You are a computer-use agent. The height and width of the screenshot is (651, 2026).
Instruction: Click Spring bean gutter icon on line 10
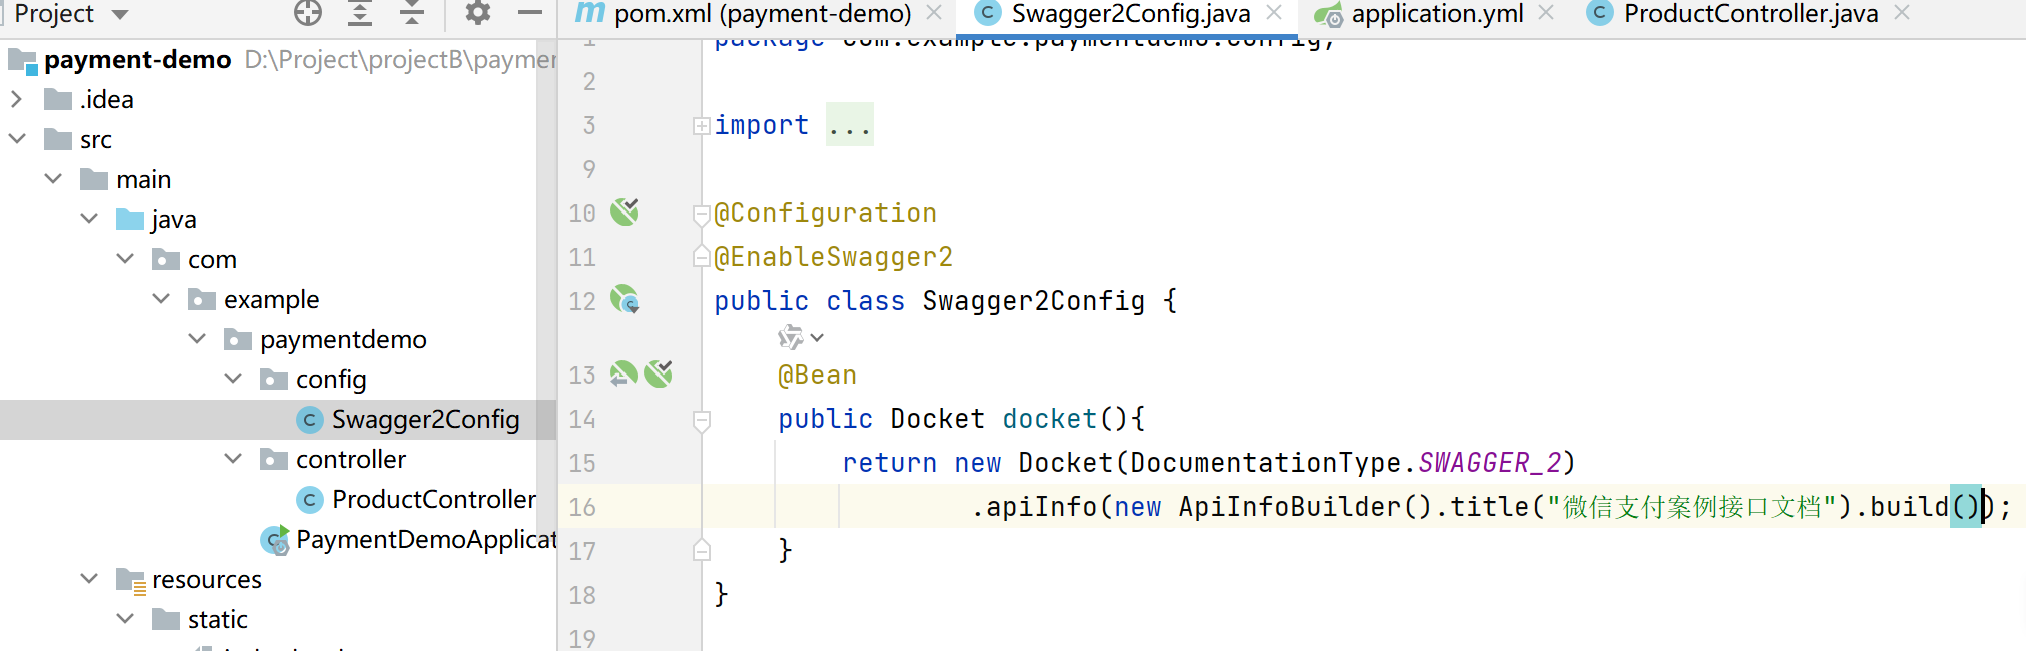(625, 212)
